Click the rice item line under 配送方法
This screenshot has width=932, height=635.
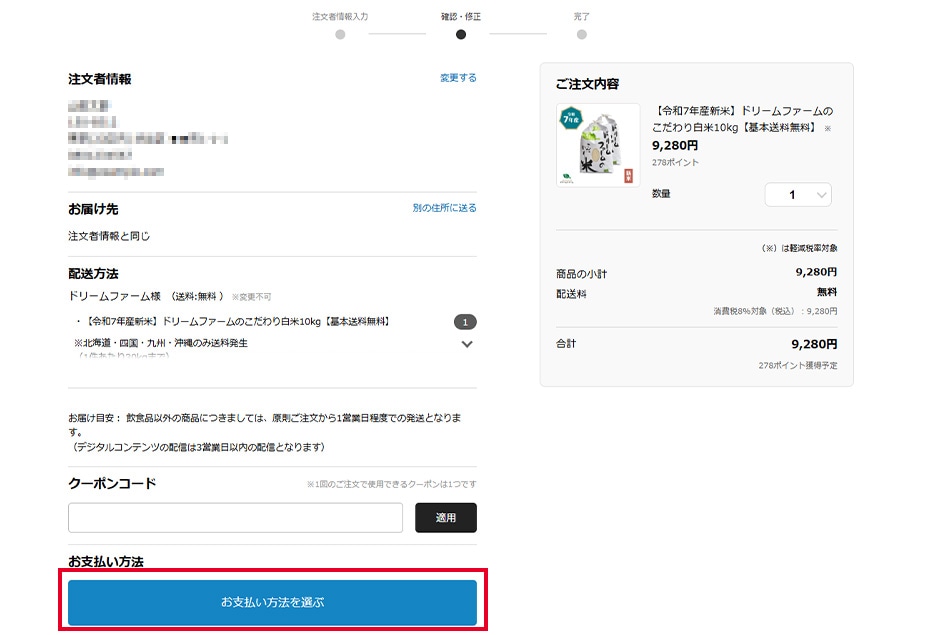point(235,322)
